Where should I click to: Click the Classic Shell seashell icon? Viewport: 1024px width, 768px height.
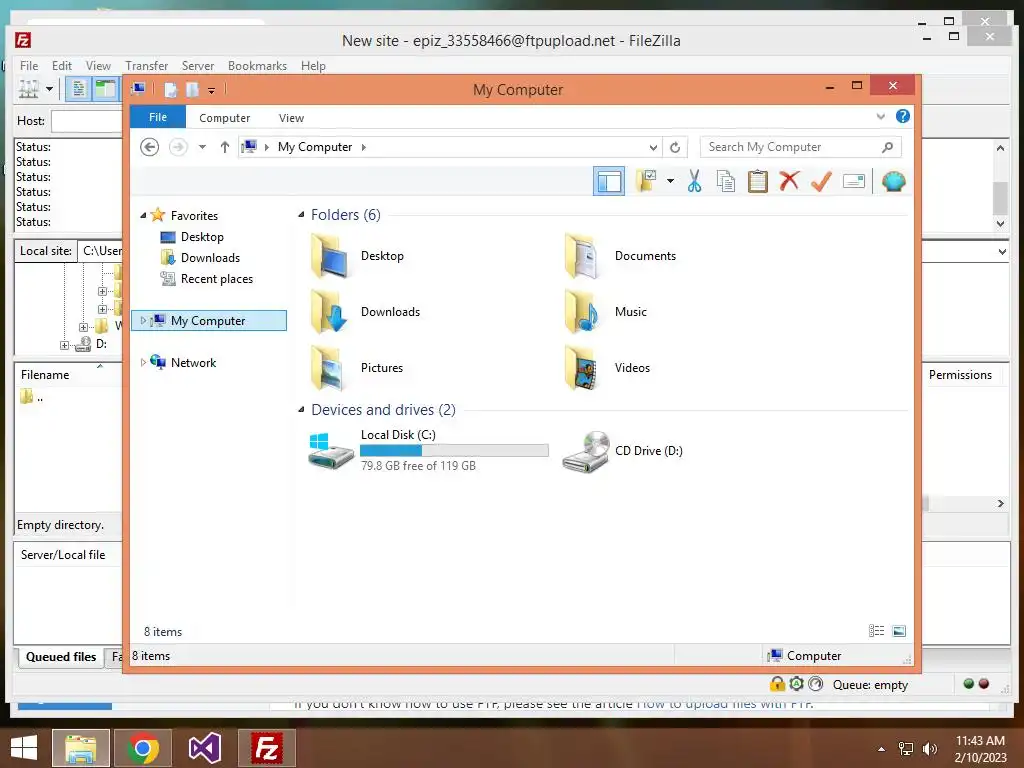(893, 181)
